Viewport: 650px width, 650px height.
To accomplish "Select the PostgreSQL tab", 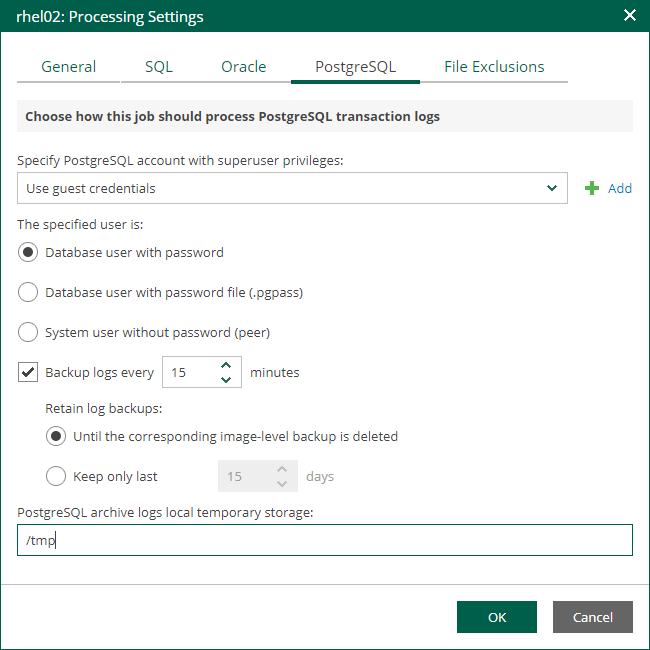I will [355, 67].
